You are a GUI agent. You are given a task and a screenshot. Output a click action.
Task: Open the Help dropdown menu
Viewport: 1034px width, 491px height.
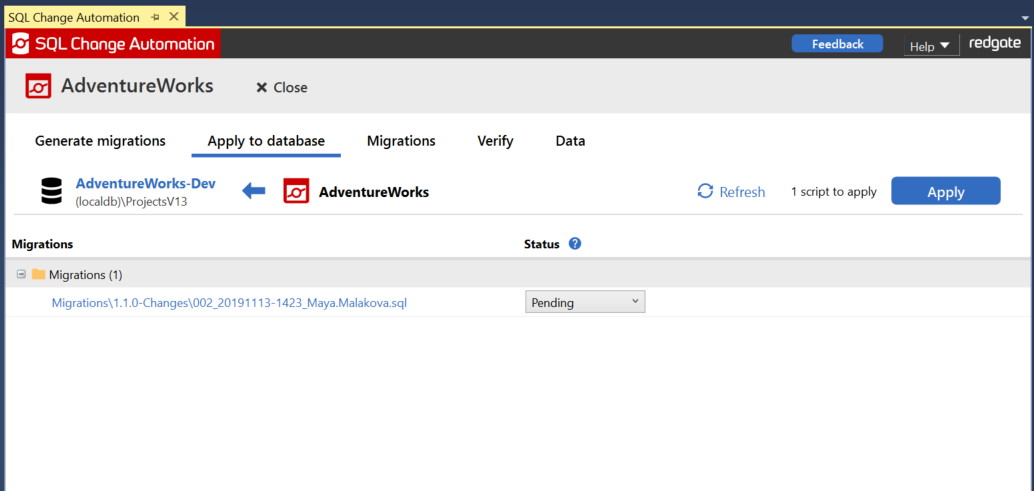(928, 46)
